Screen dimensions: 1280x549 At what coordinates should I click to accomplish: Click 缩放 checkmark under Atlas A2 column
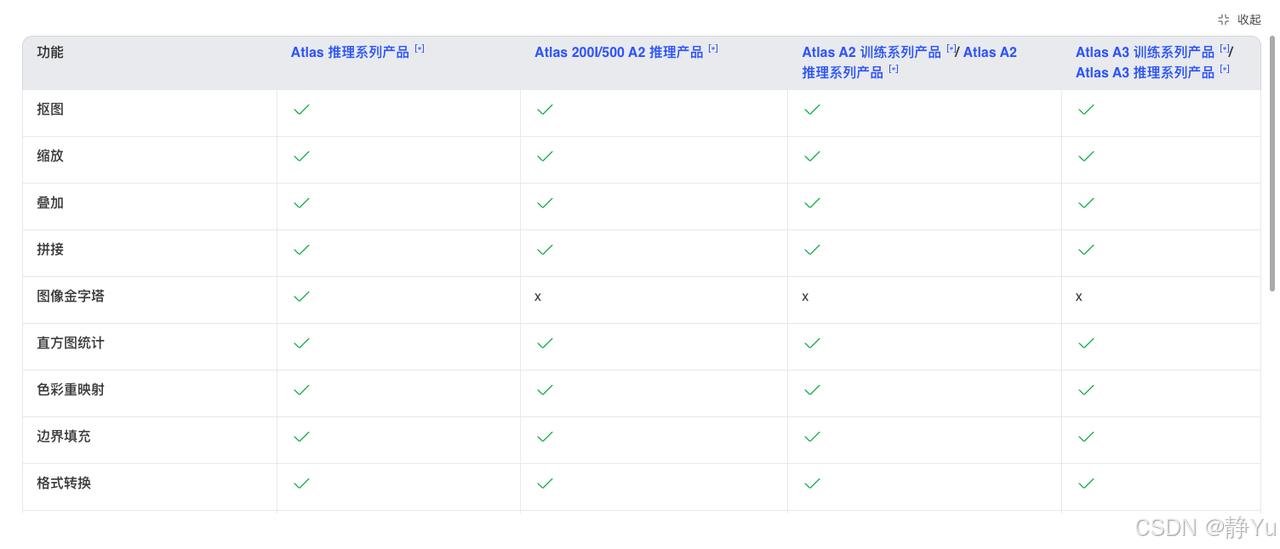point(812,156)
